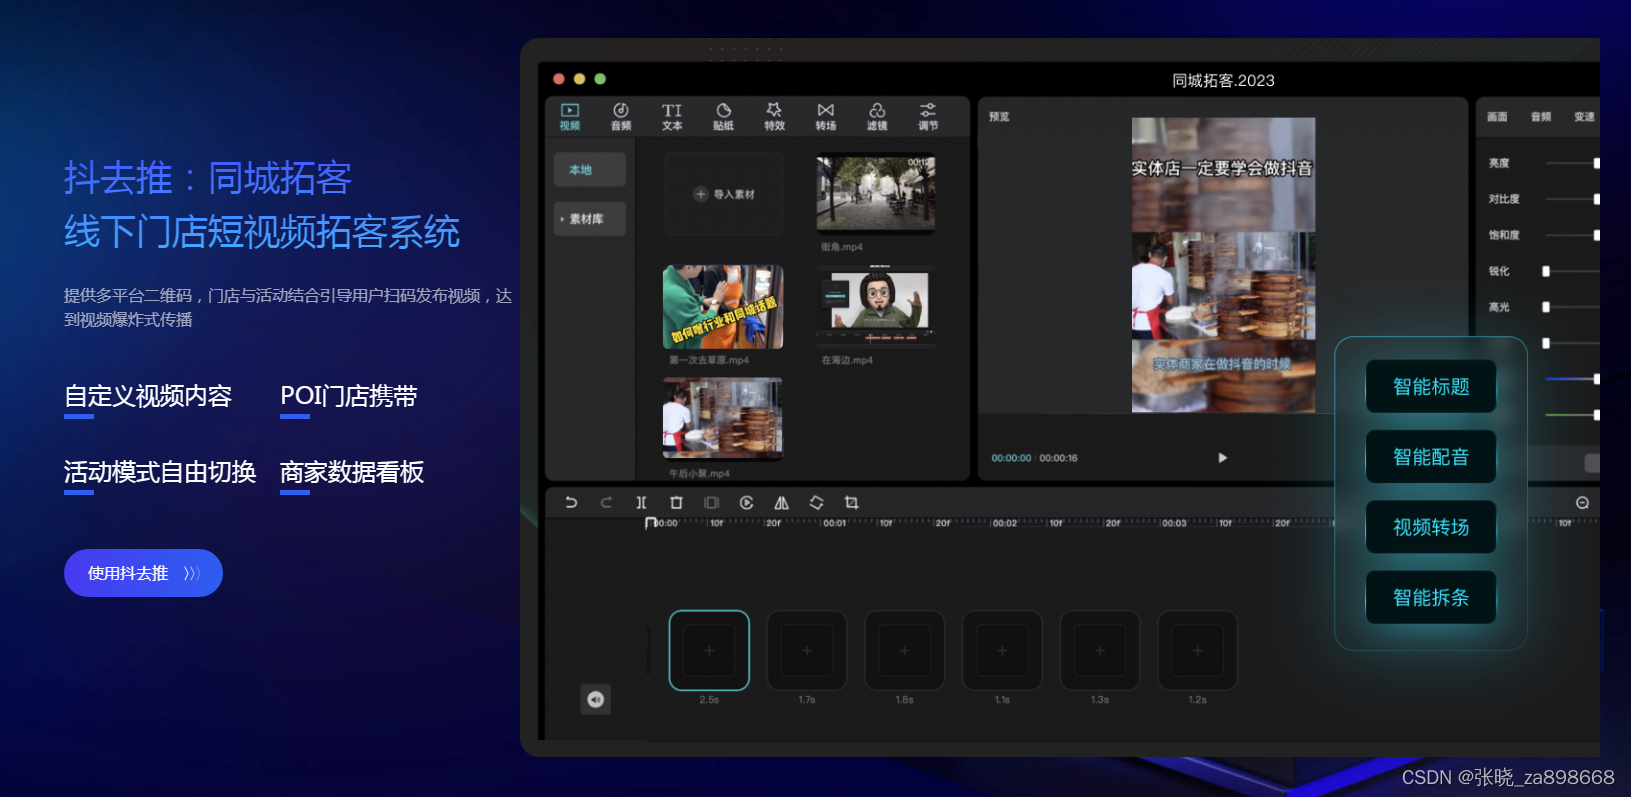Screen dimensions: 1631x797
Task: Click the mirror flip icon
Action: click(x=781, y=502)
